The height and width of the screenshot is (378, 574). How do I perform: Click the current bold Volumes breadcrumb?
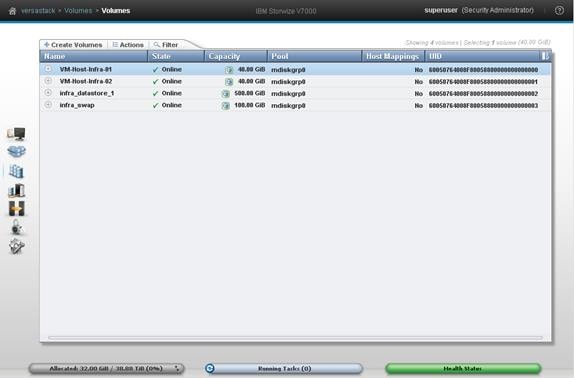(116, 11)
